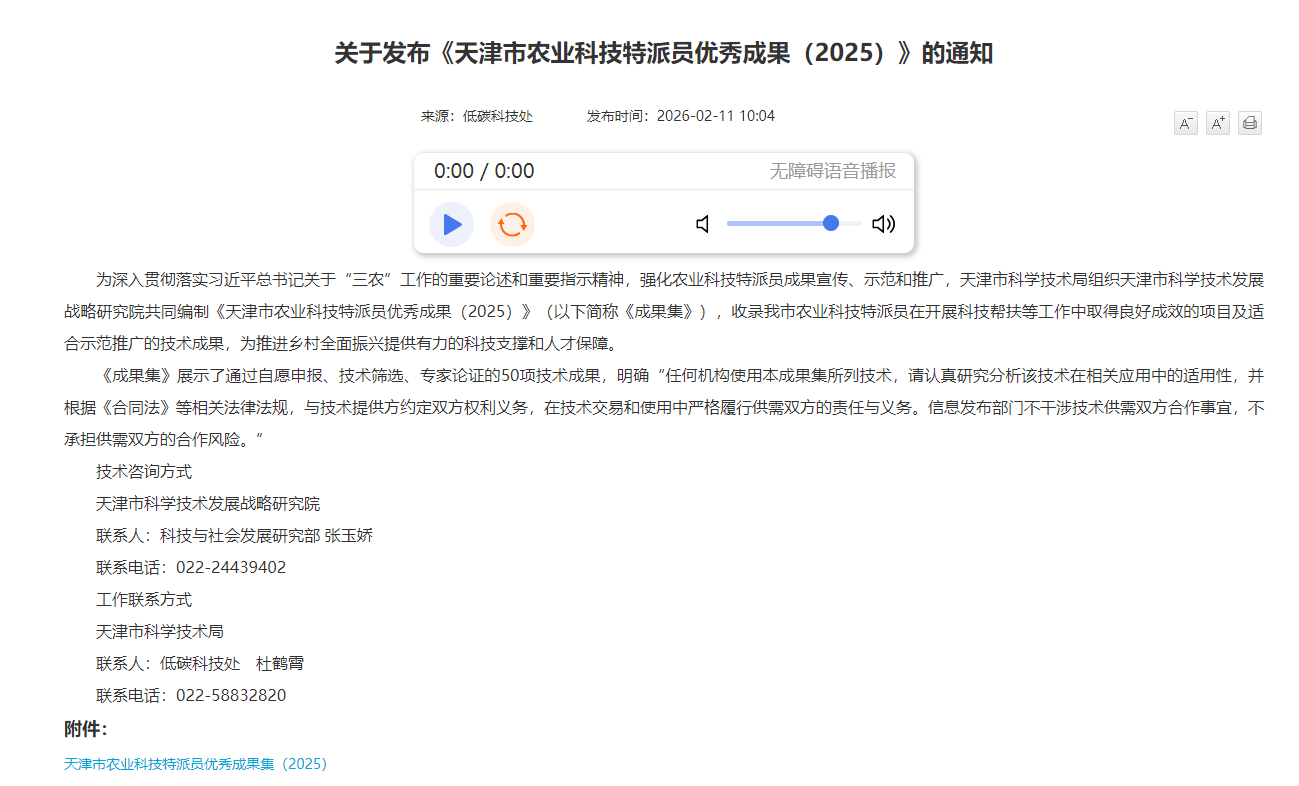Screen dimensions: 1299x786
Task: Click the unfilled end of the volume track
Action: pos(851,223)
